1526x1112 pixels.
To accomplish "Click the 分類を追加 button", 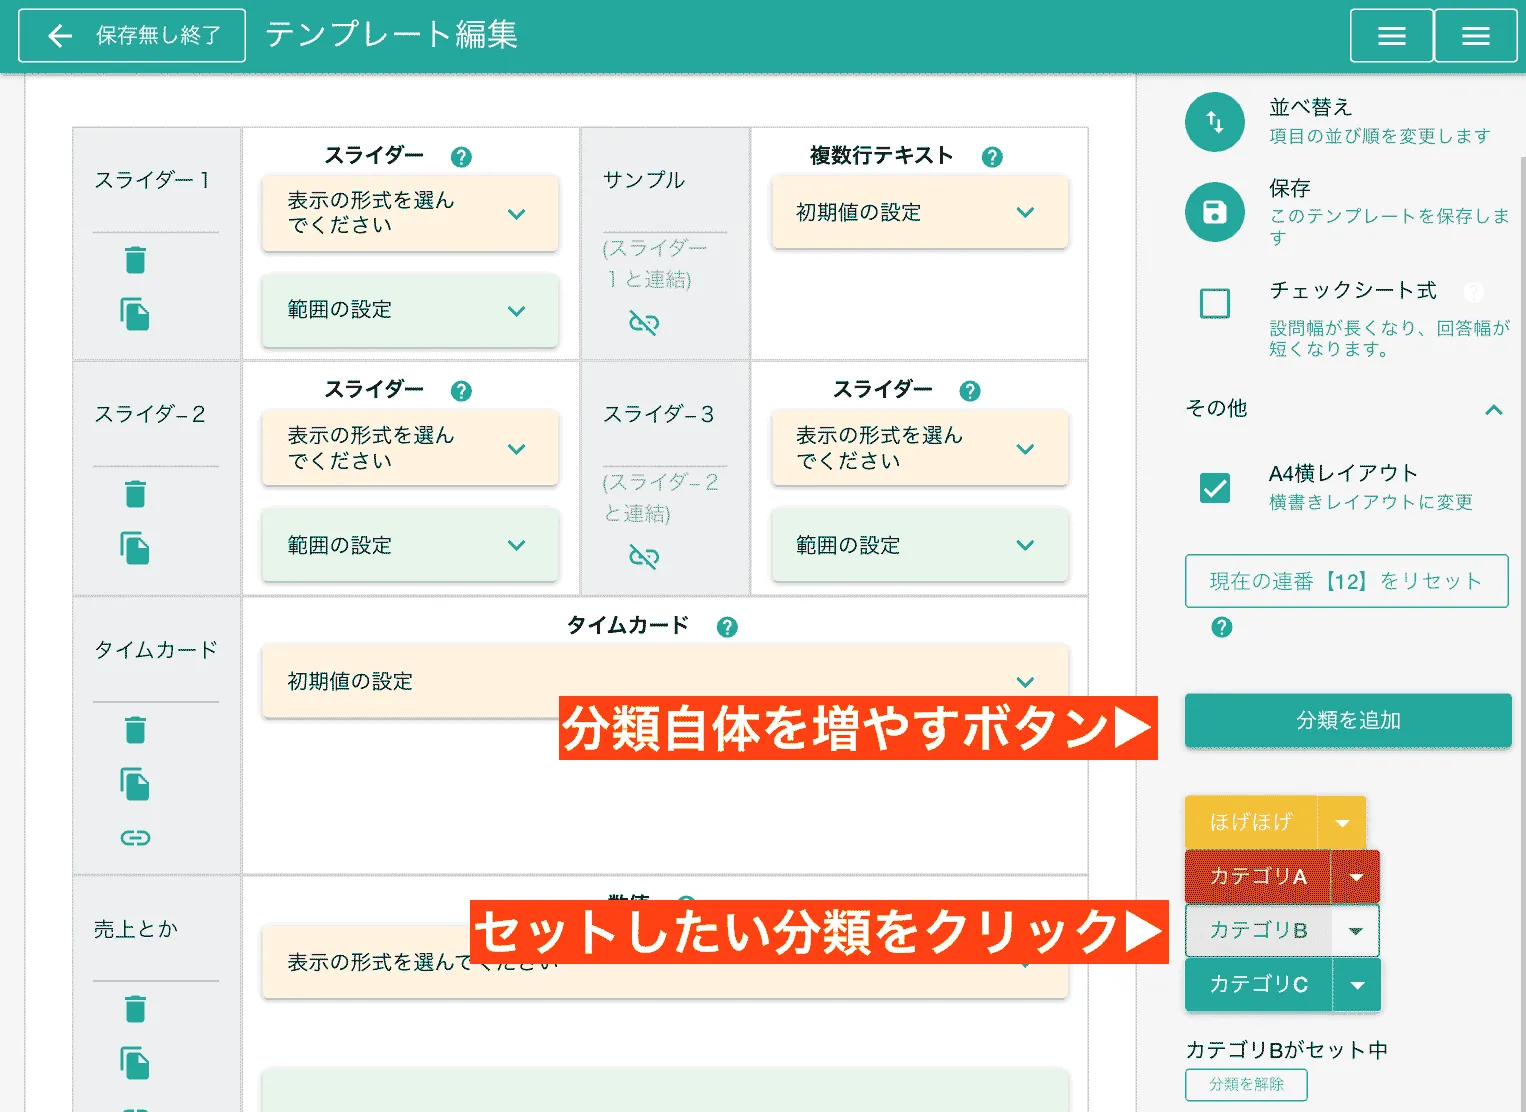I will (x=1347, y=720).
